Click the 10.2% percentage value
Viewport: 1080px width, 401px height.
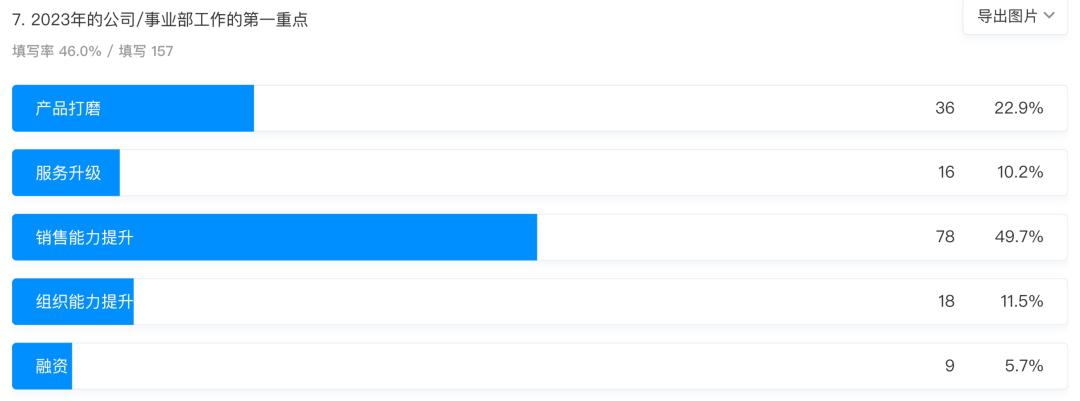pyautogui.click(x=1018, y=173)
